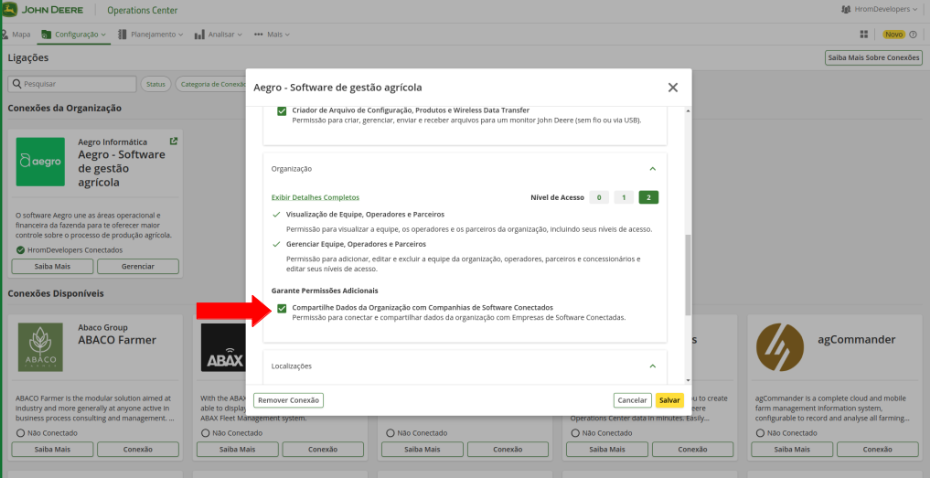The width and height of the screenshot is (930, 478).
Task: Set Nível de Acesso to 1
Action: pyautogui.click(x=623, y=197)
